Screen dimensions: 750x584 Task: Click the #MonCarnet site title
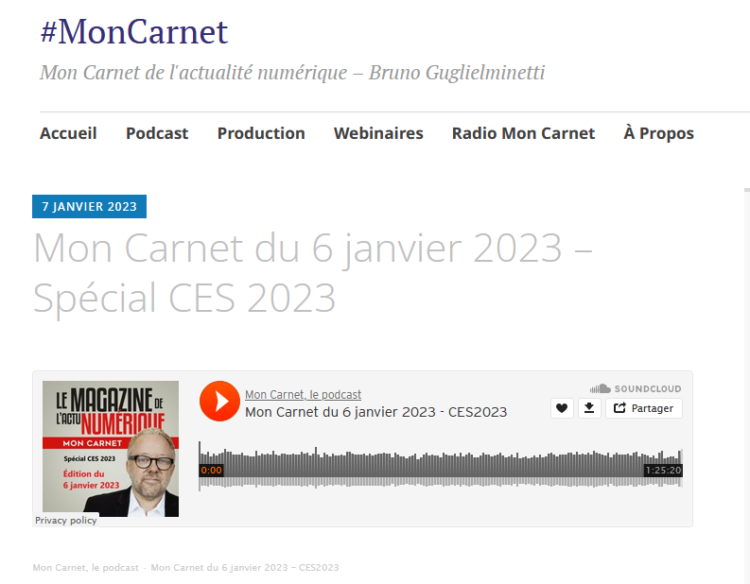click(134, 32)
